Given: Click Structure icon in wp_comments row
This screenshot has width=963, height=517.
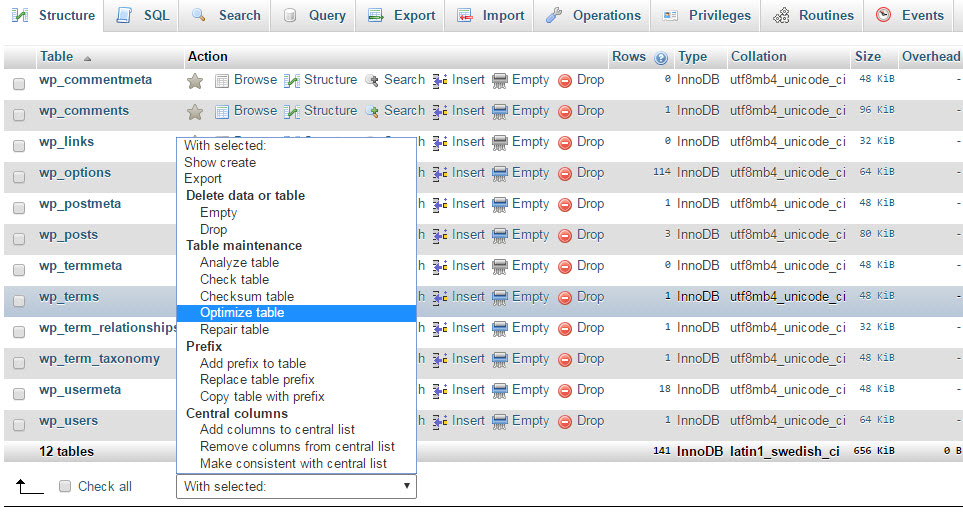Looking at the screenshot, I should pyautogui.click(x=292, y=111).
